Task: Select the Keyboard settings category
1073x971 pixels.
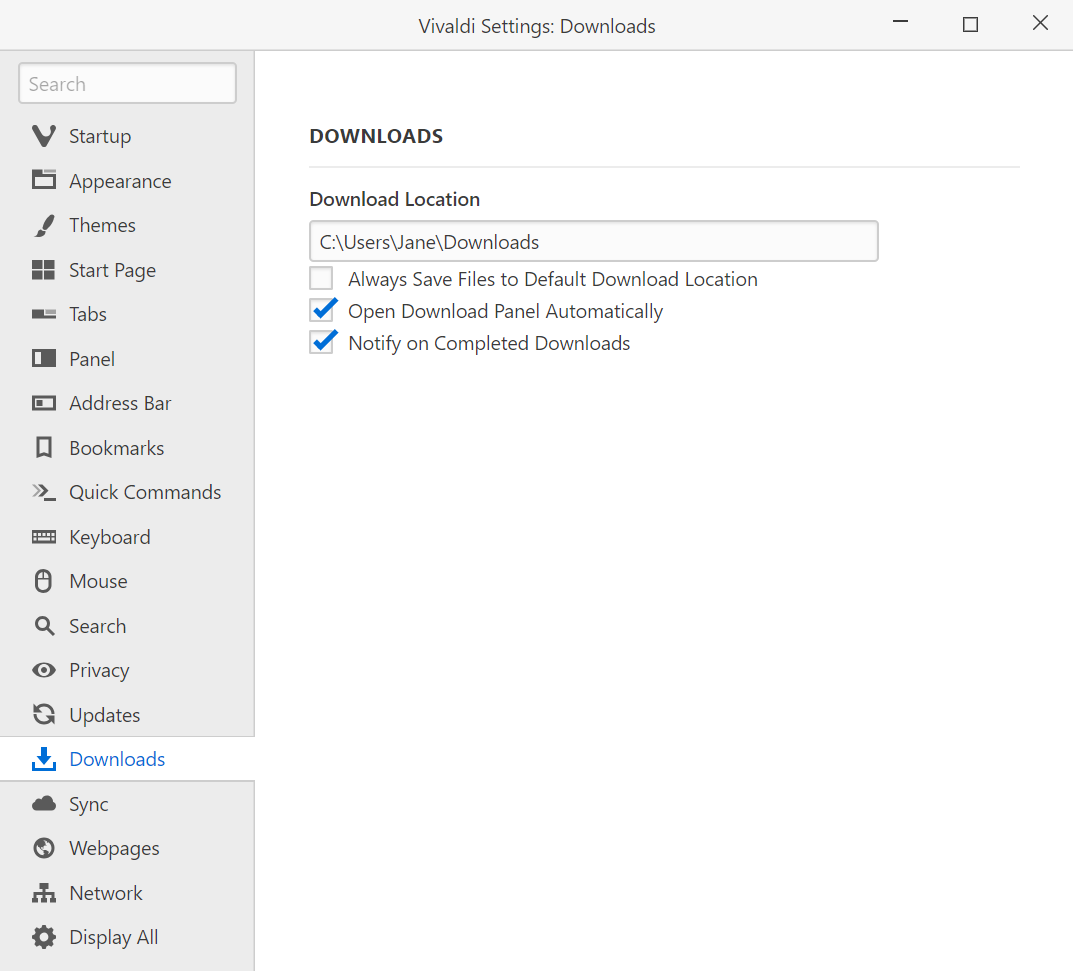Action: 109,537
